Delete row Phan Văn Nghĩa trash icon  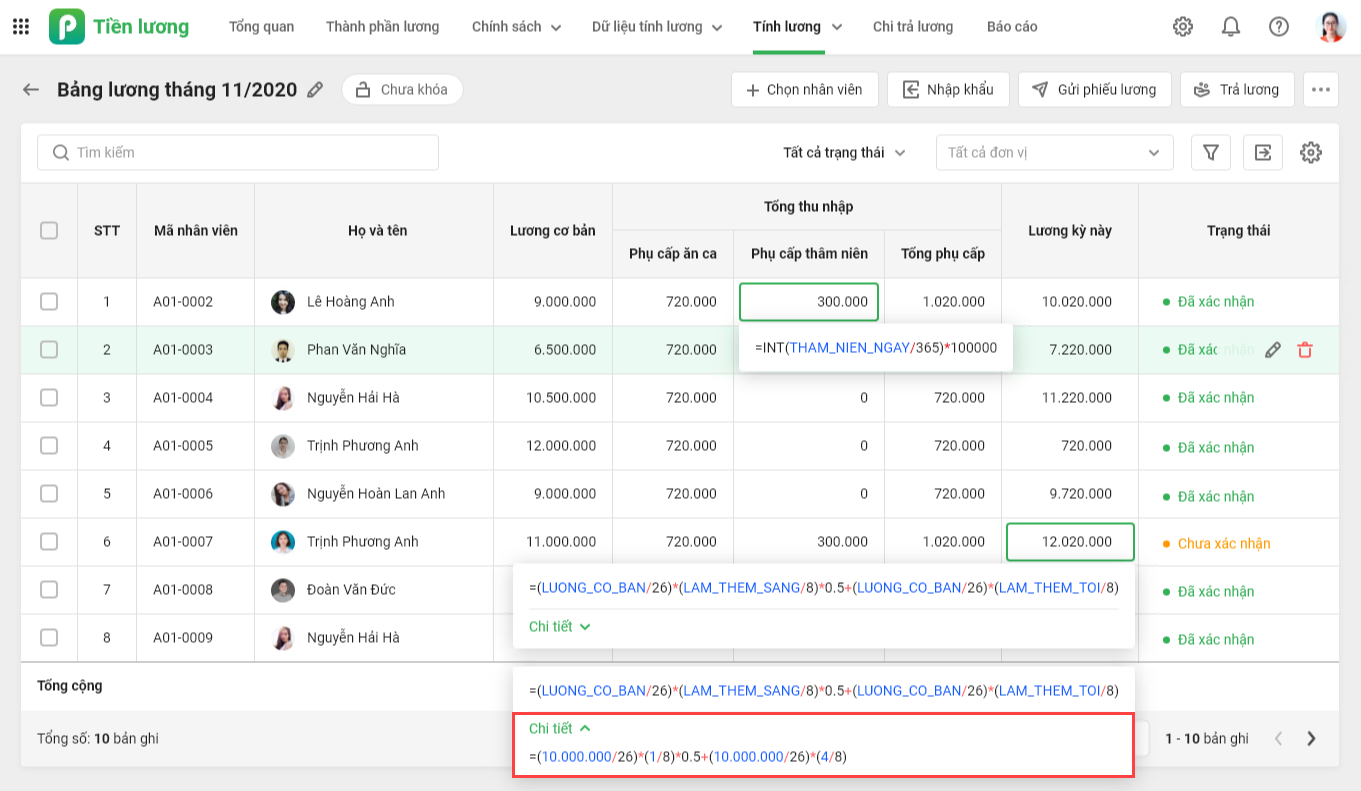point(1305,350)
